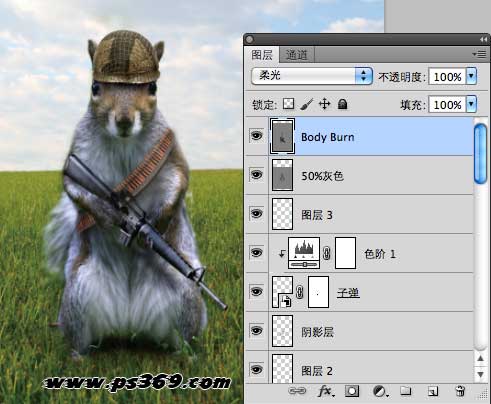
Task: Add a layer mask button
Action: point(352,391)
